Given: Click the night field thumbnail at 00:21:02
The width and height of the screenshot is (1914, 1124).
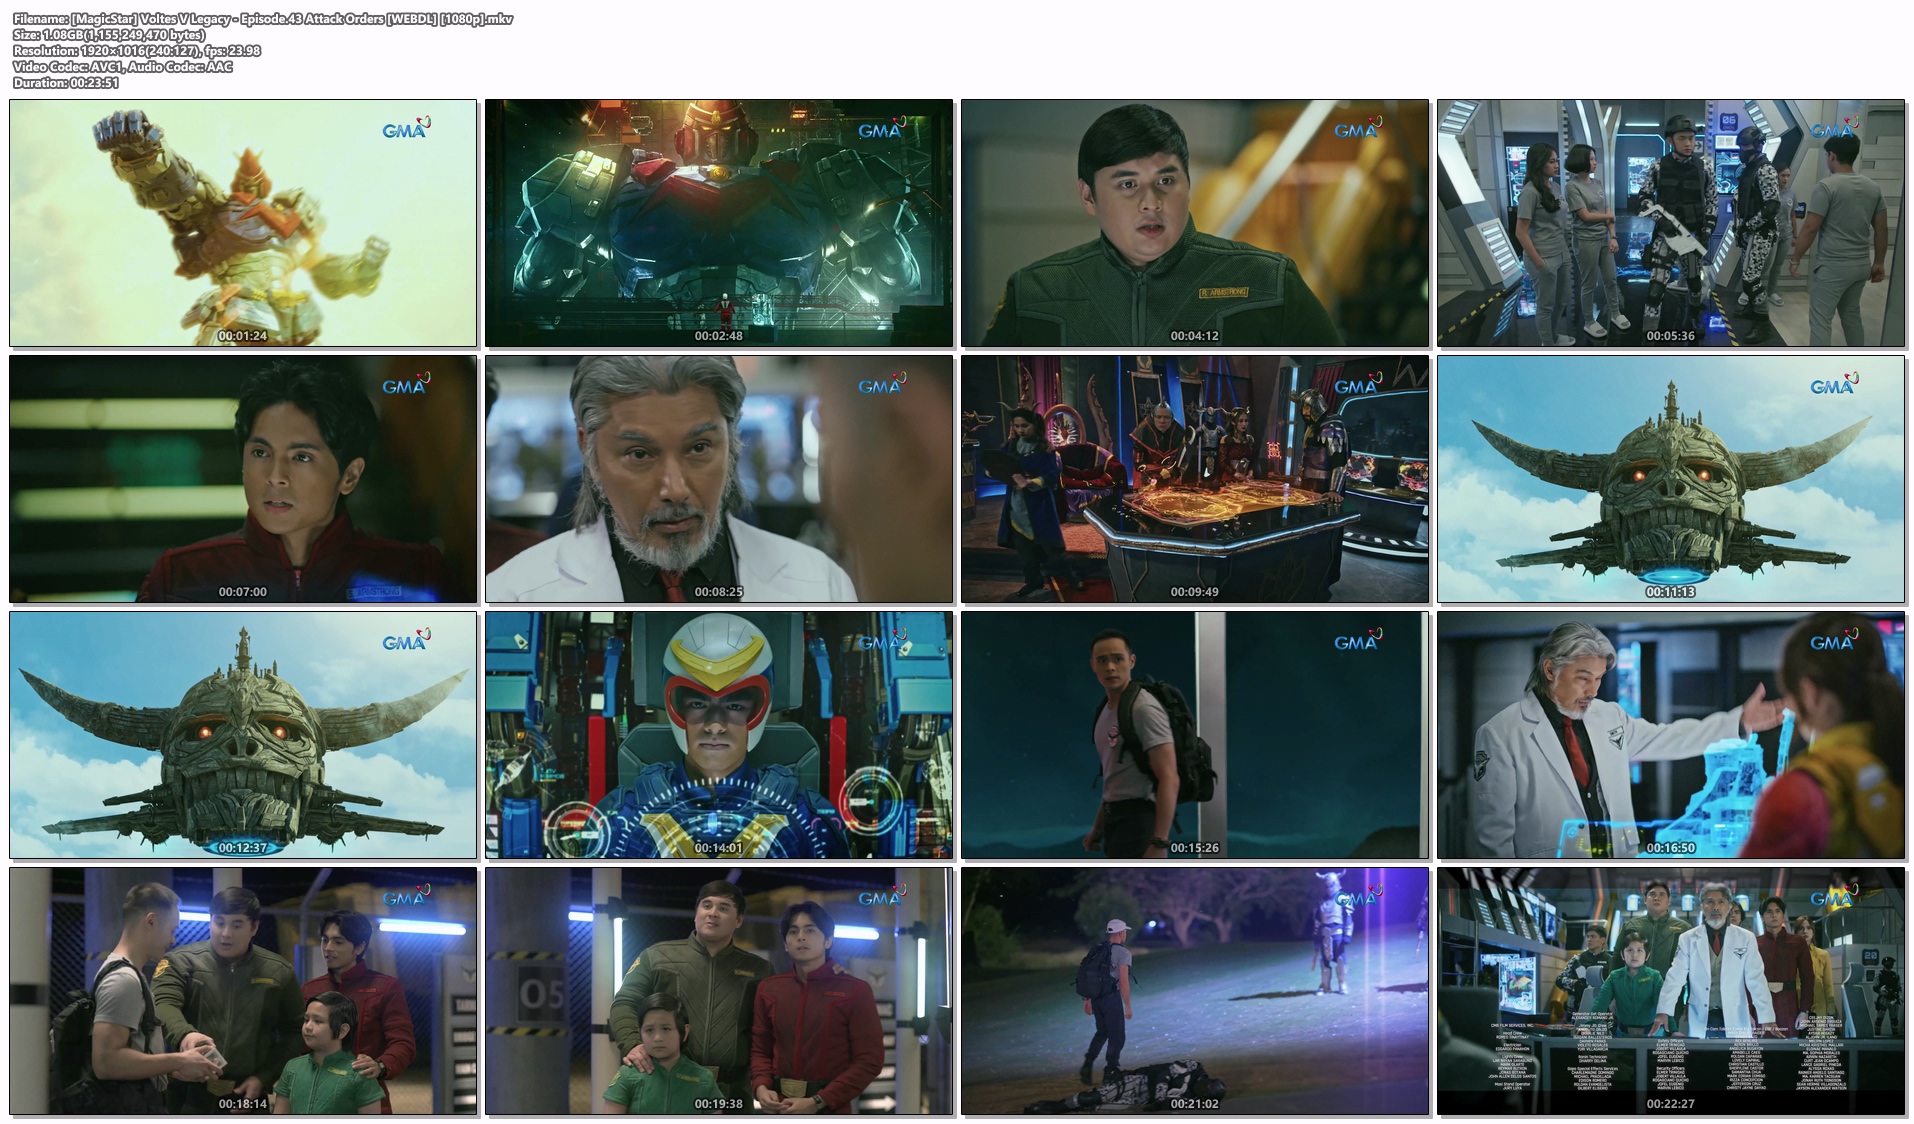Looking at the screenshot, I should pyautogui.click(x=1195, y=991).
